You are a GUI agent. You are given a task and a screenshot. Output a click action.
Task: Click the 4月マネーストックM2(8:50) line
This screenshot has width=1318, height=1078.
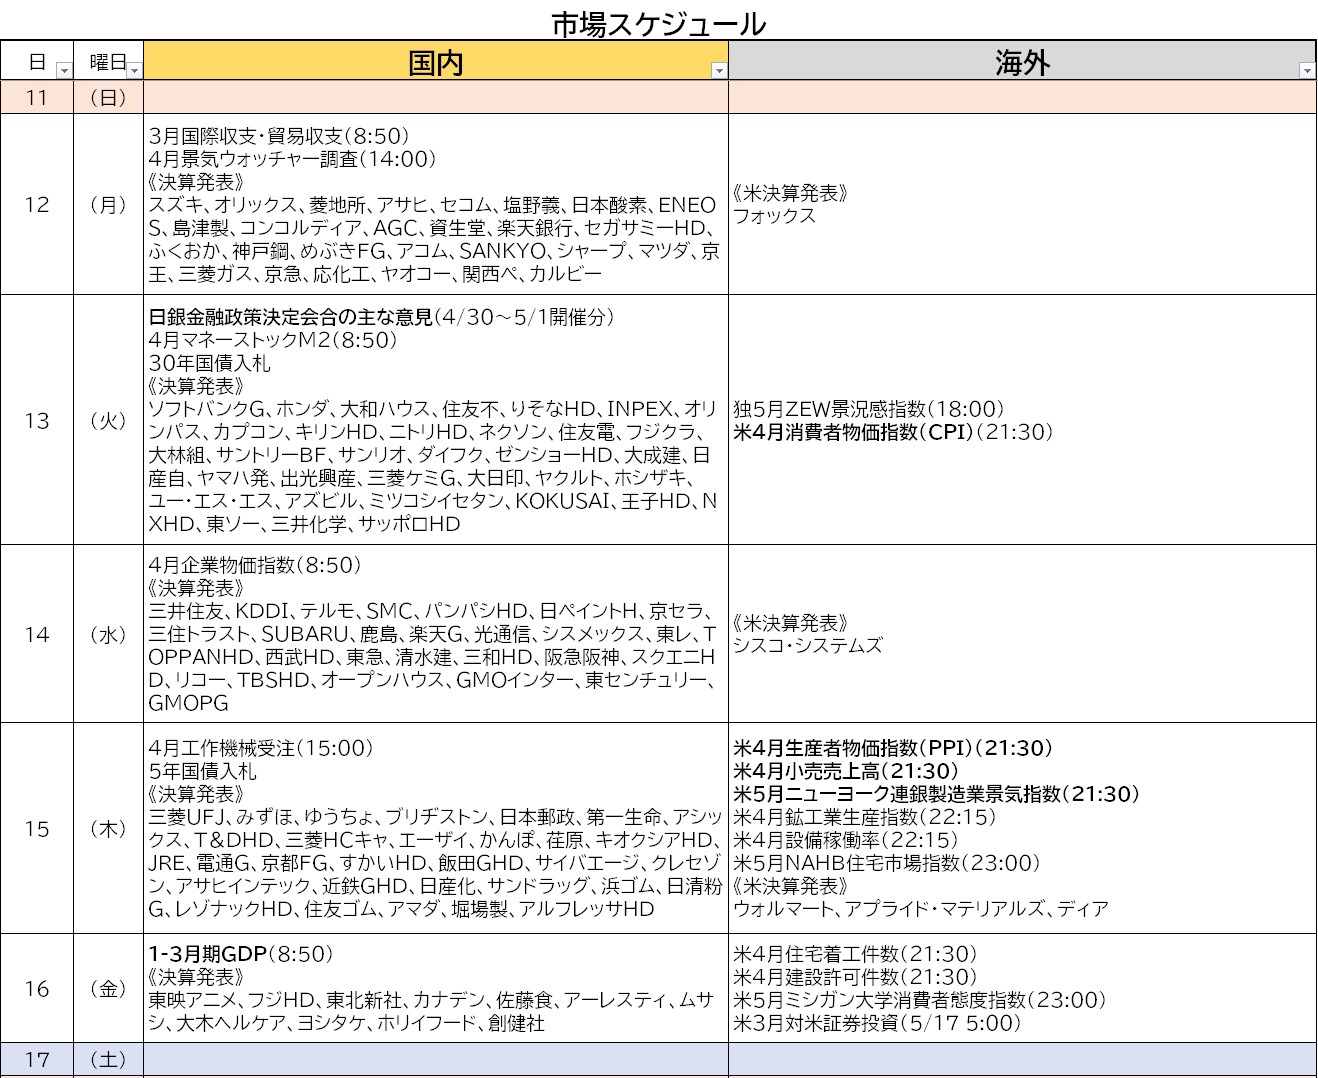(x=273, y=340)
